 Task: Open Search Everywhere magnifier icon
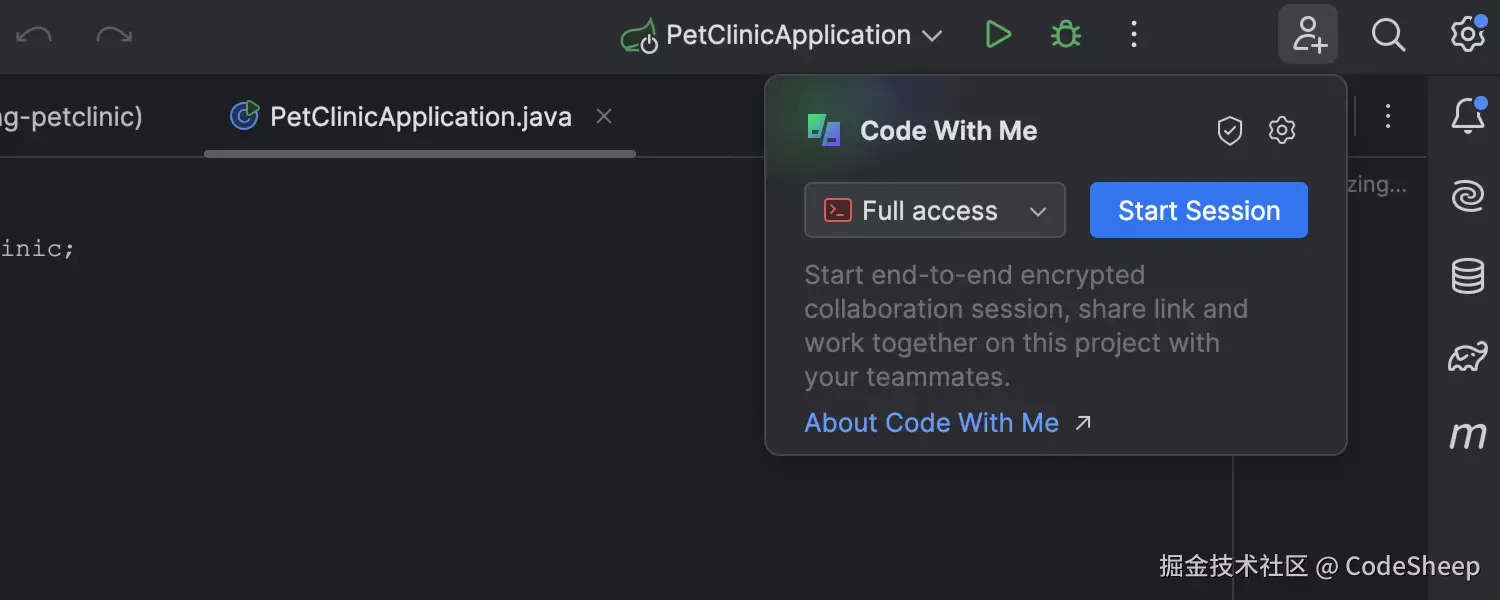click(1388, 35)
